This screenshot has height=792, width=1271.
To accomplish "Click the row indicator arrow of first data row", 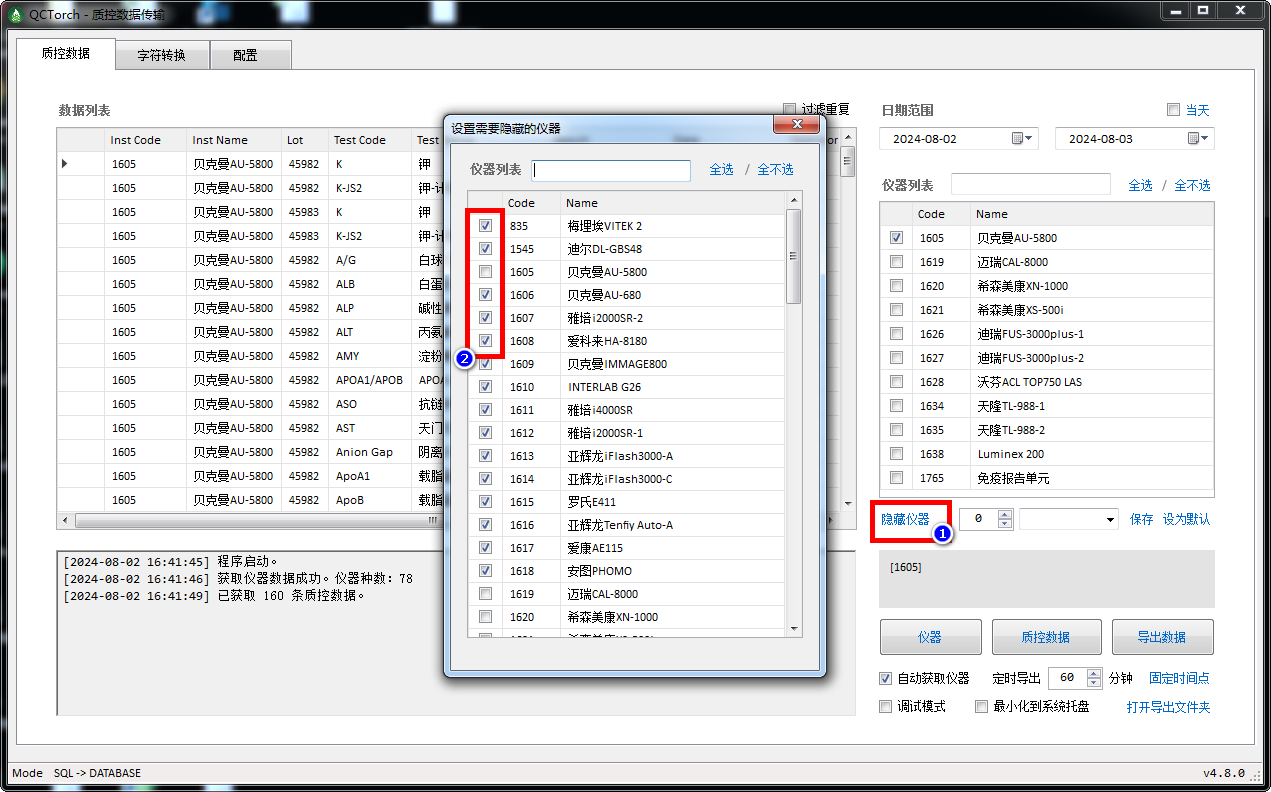I will (66, 163).
